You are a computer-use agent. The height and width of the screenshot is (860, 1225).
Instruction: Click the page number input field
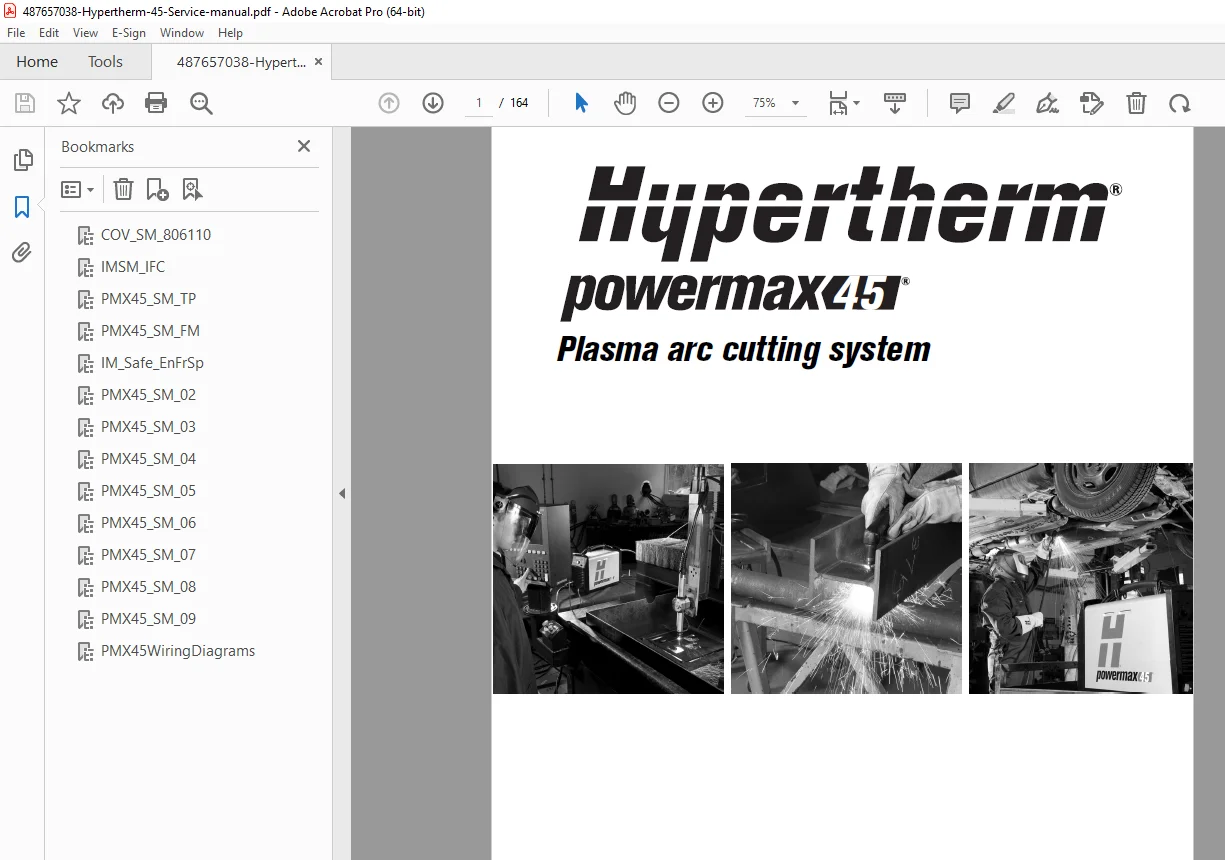click(x=478, y=103)
